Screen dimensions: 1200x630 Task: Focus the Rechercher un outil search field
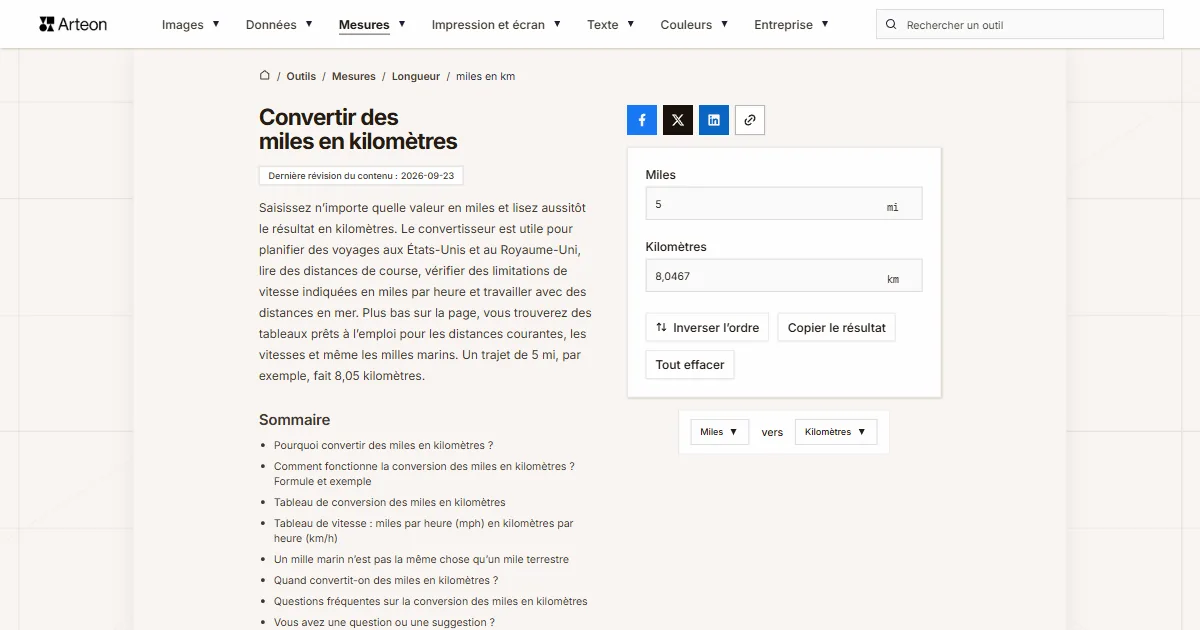pyautogui.click(x=1020, y=25)
